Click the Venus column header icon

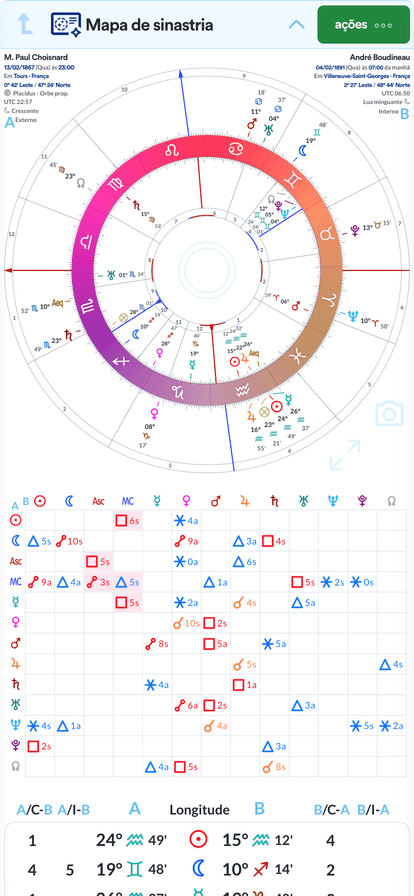click(x=186, y=501)
